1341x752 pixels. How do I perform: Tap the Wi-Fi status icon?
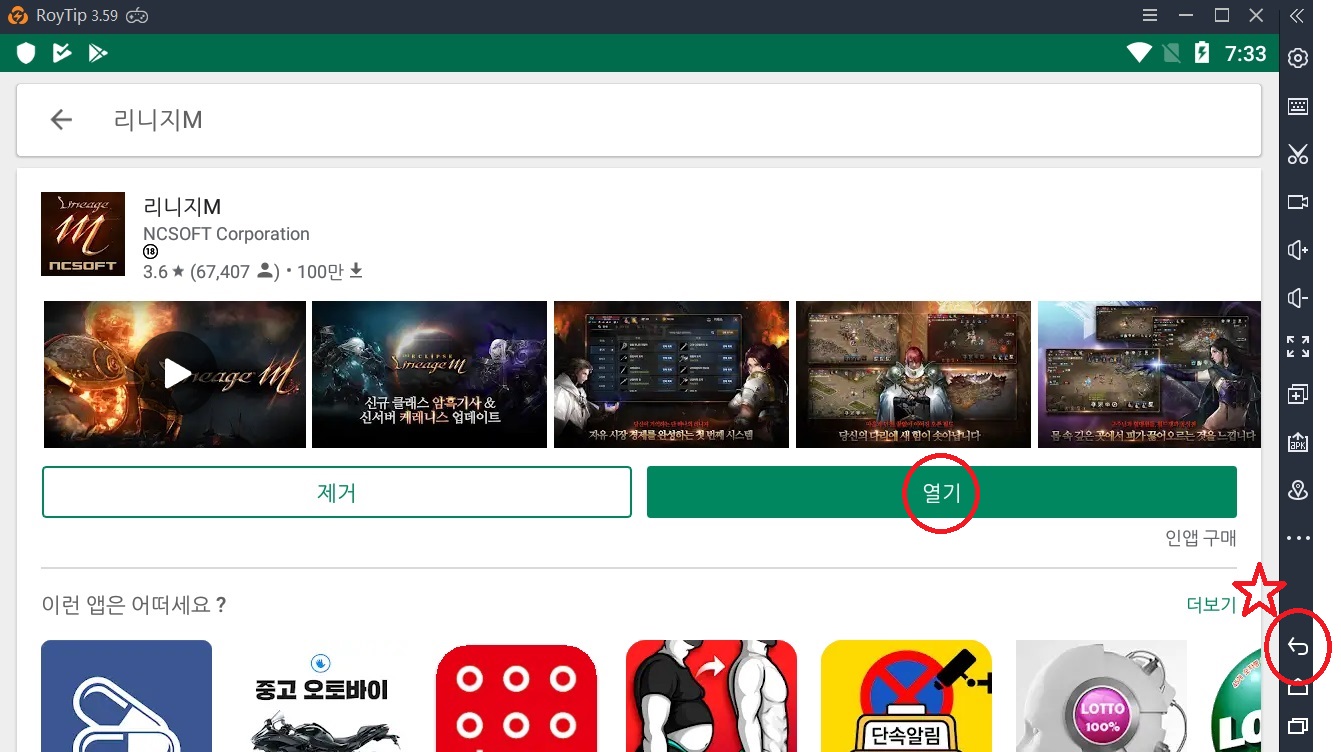coord(1138,53)
